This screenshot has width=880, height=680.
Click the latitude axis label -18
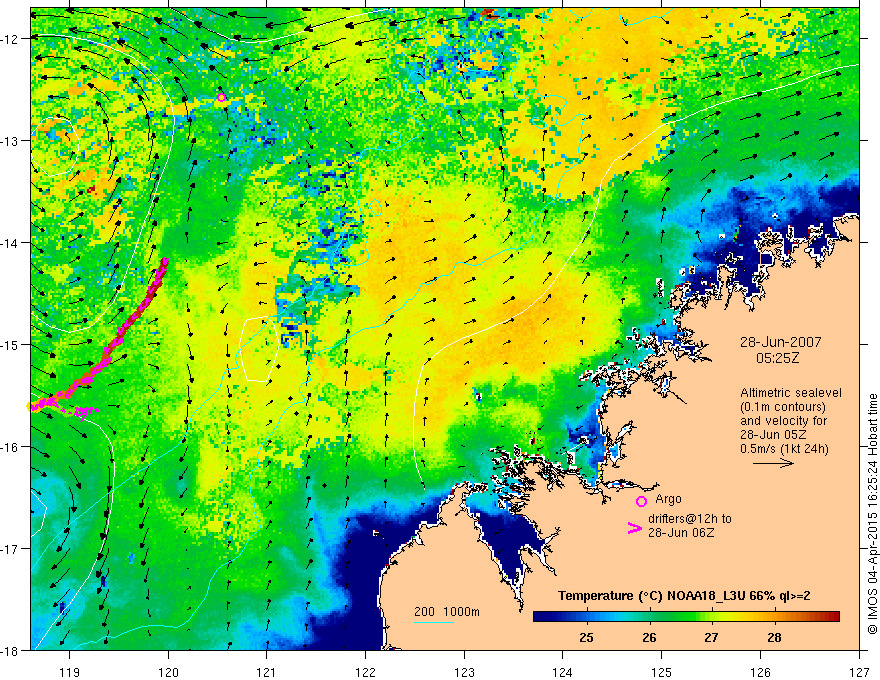(10, 650)
